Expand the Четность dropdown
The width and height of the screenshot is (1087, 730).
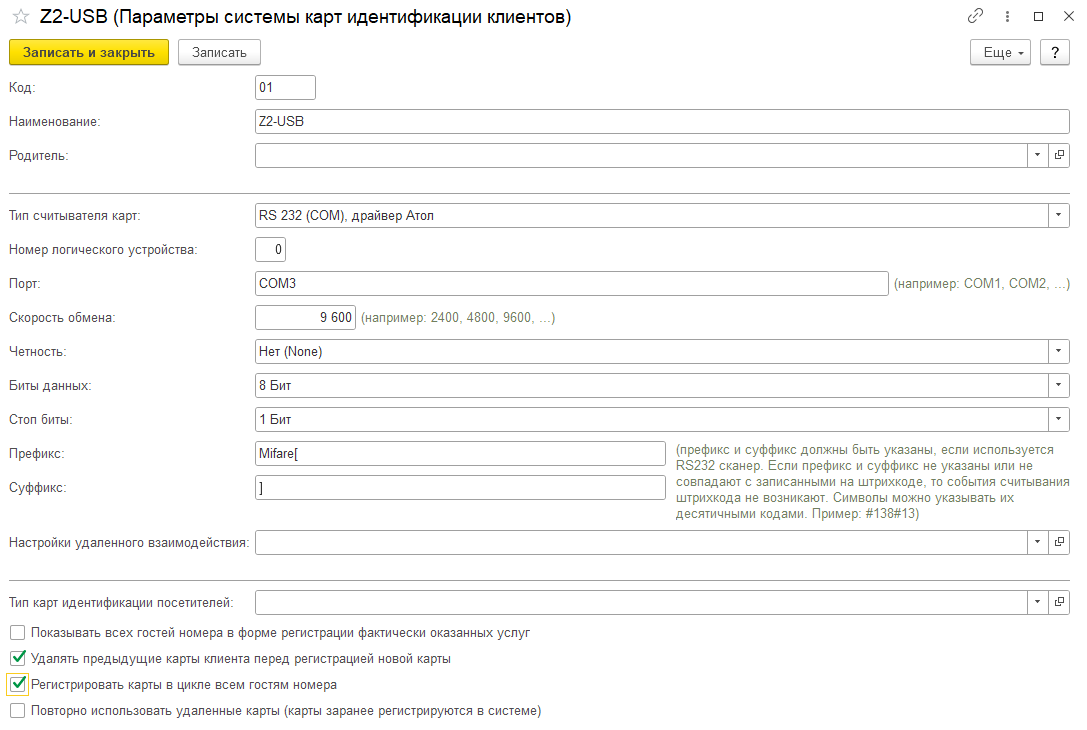(x=1059, y=351)
